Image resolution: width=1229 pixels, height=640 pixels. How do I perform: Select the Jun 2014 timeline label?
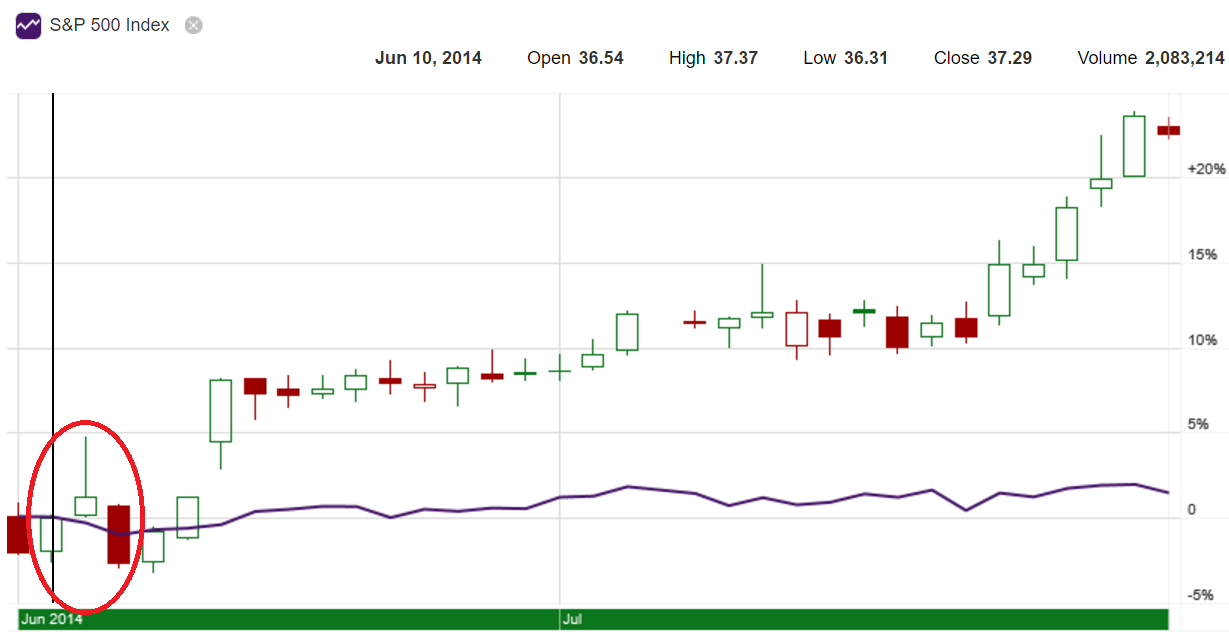[x=52, y=619]
